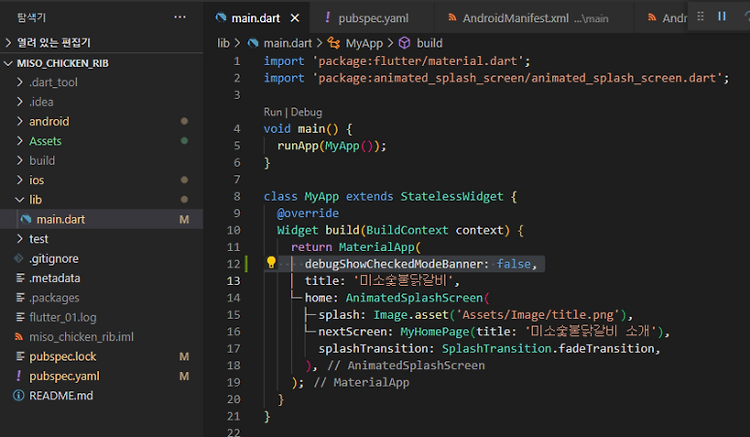Click 'StatelessWidget' on line 8
Image resolution: width=750 pixels, height=437 pixels.
[452, 197]
